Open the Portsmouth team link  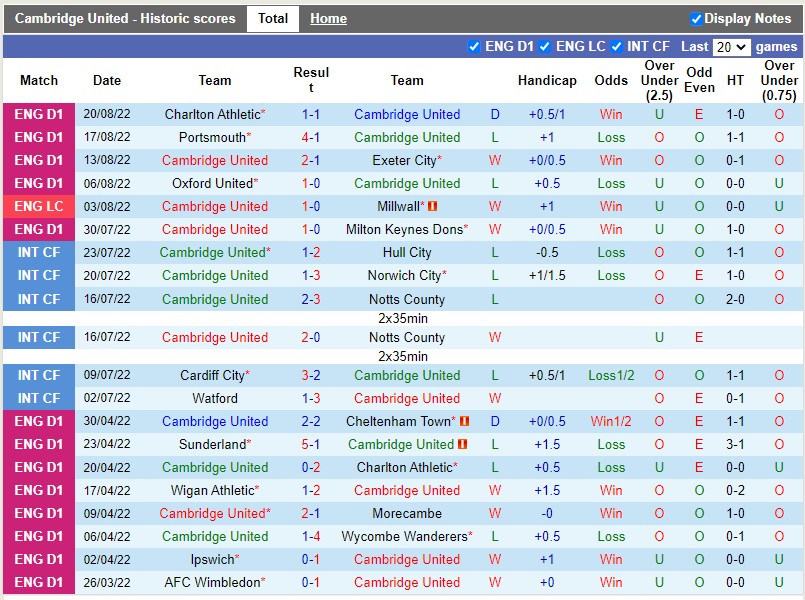click(215, 138)
